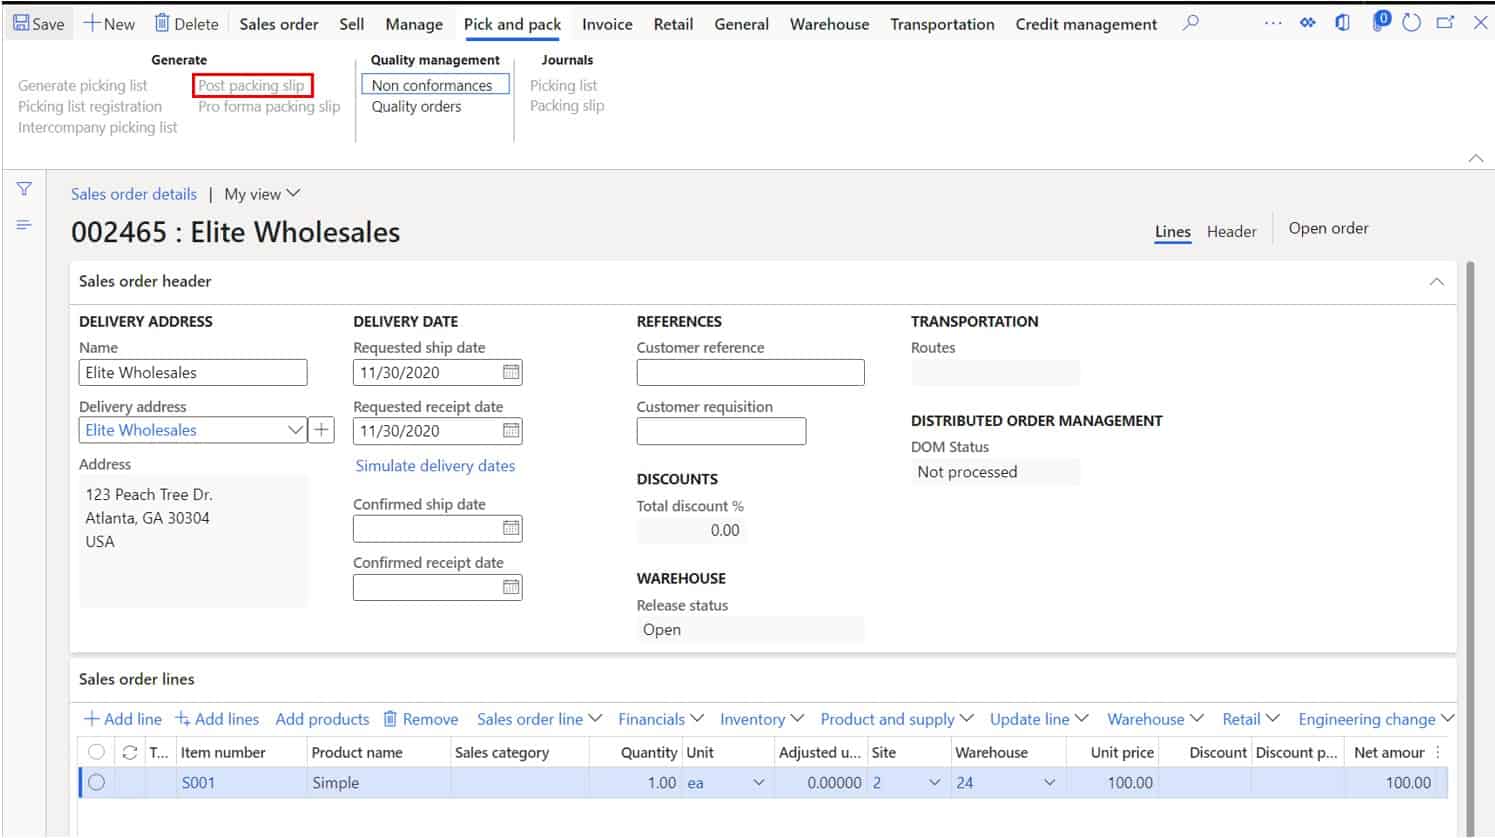
Task: Switch to the Invoice ribbon tab
Action: 606,24
